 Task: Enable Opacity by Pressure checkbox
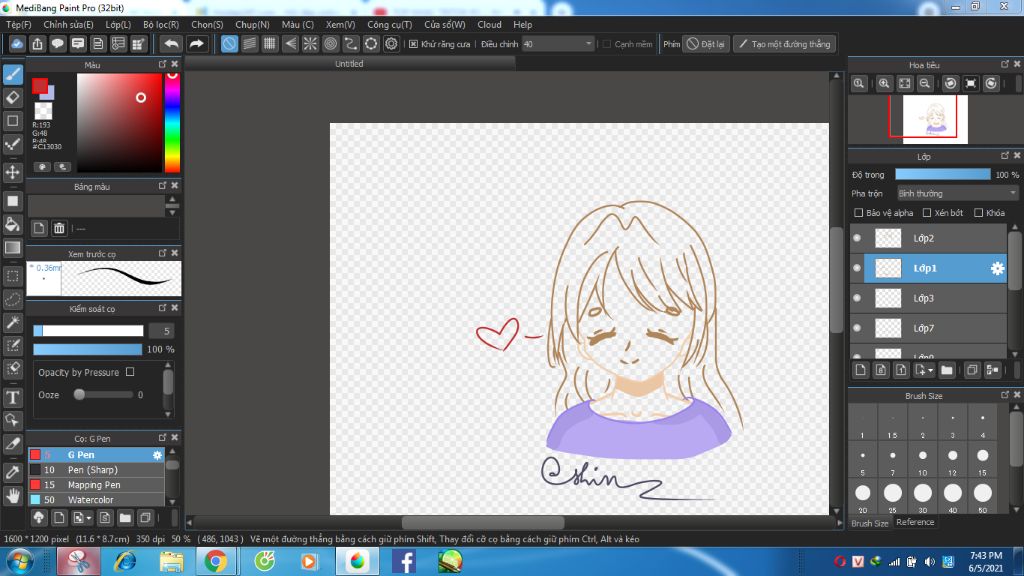(130, 372)
